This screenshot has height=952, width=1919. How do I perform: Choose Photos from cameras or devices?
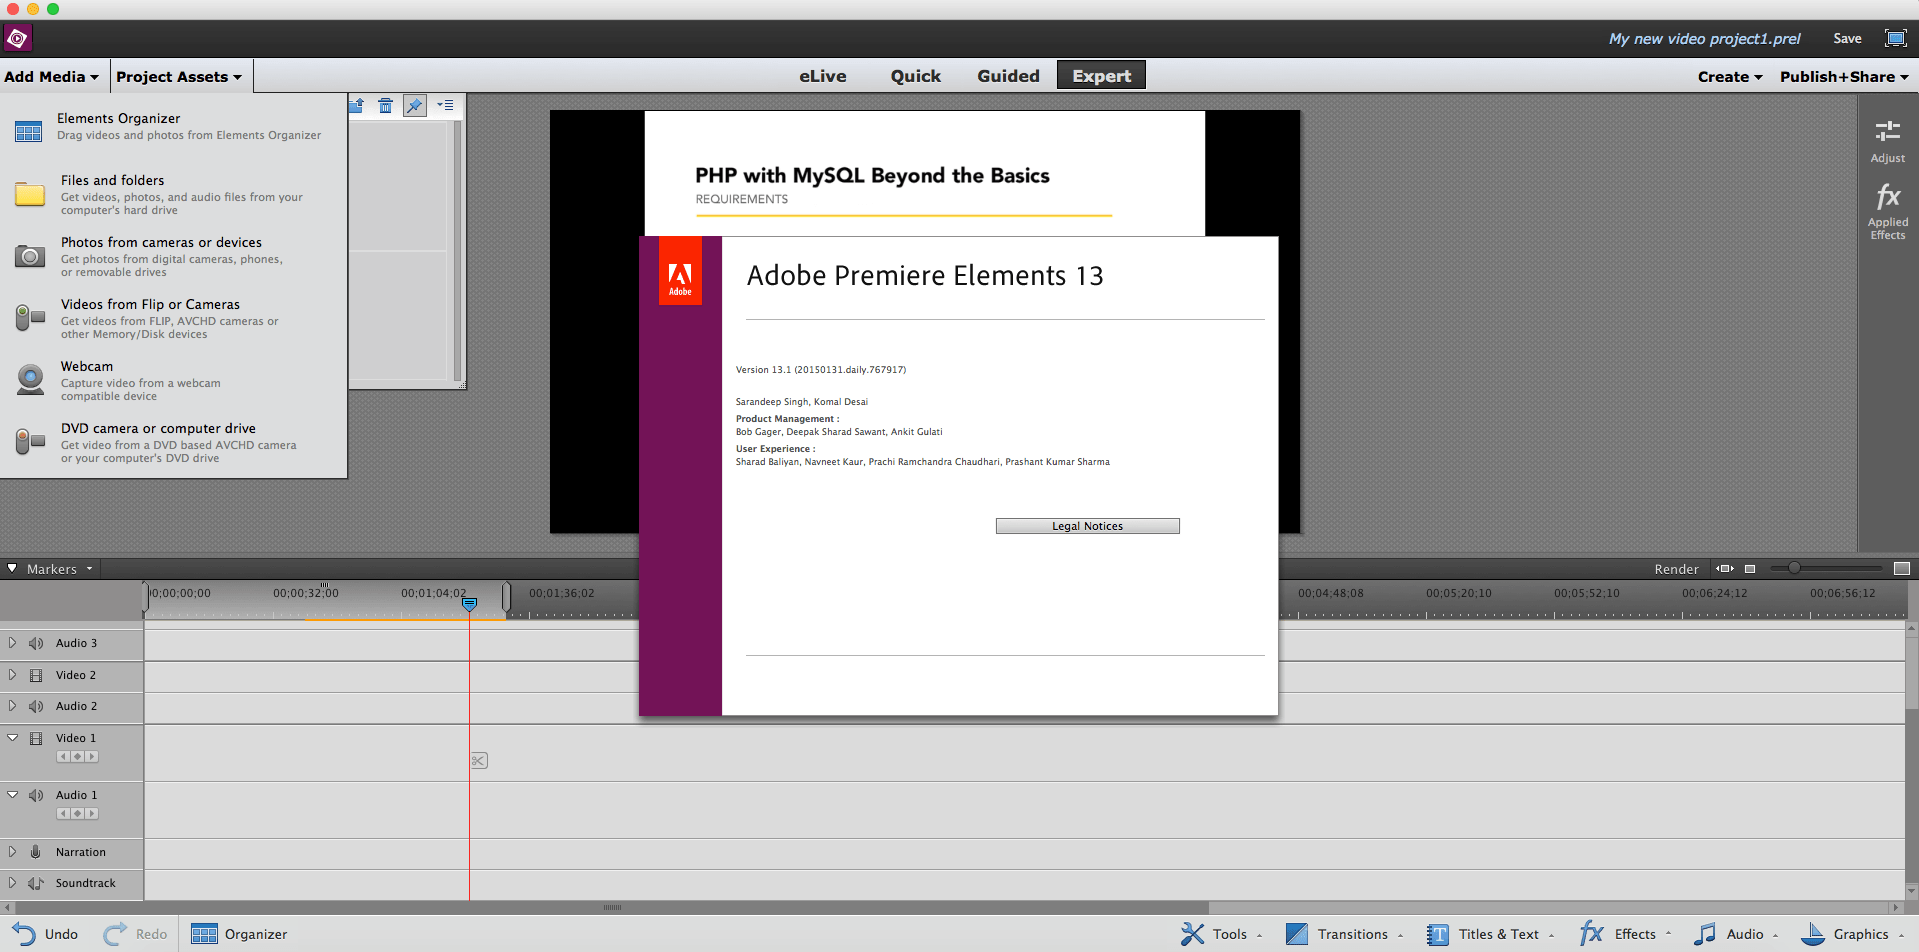click(x=172, y=256)
